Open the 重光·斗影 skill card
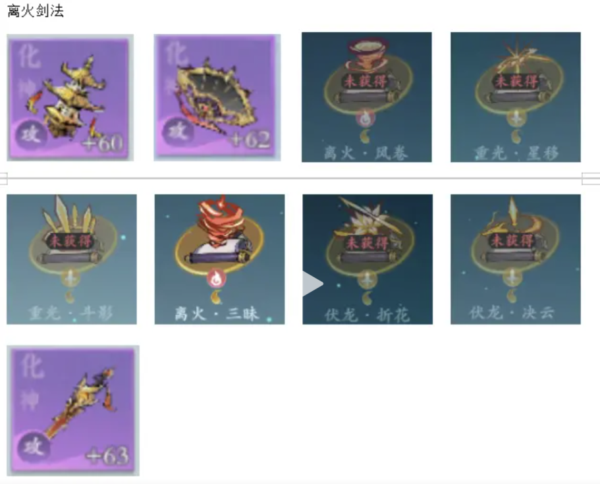This screenshot has height=484, width=600. [x=72, y=259]
